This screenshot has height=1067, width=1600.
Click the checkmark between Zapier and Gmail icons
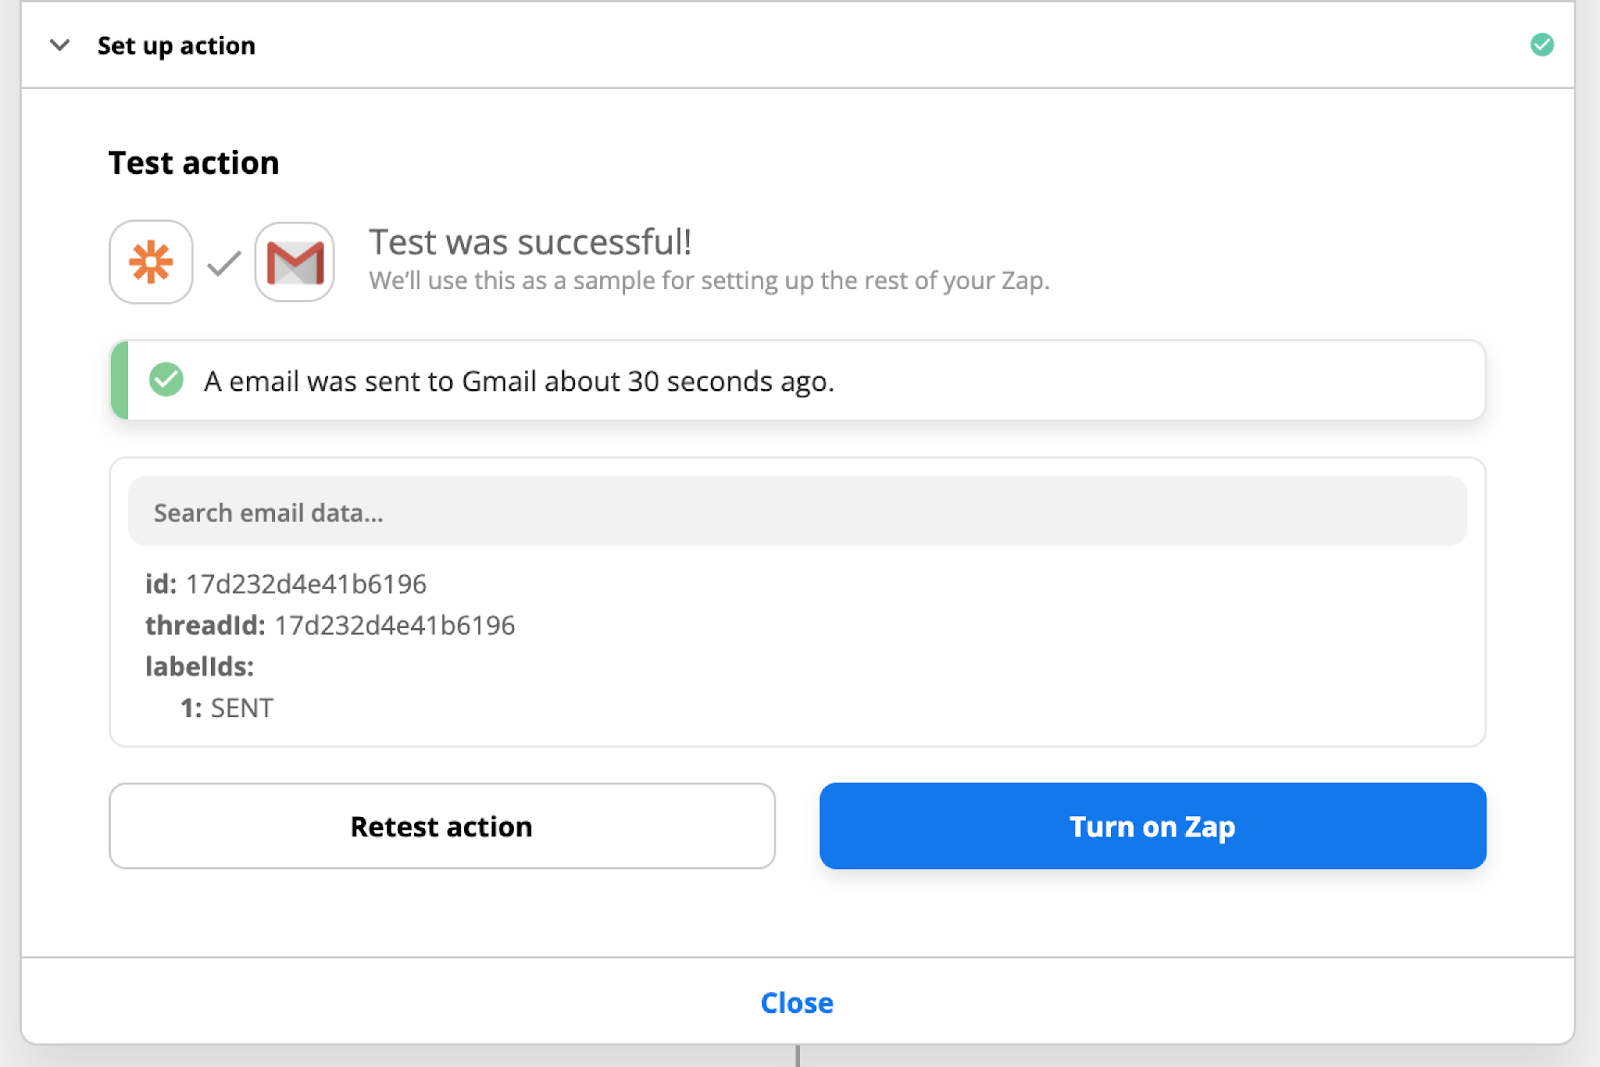[x=222, y=264]
